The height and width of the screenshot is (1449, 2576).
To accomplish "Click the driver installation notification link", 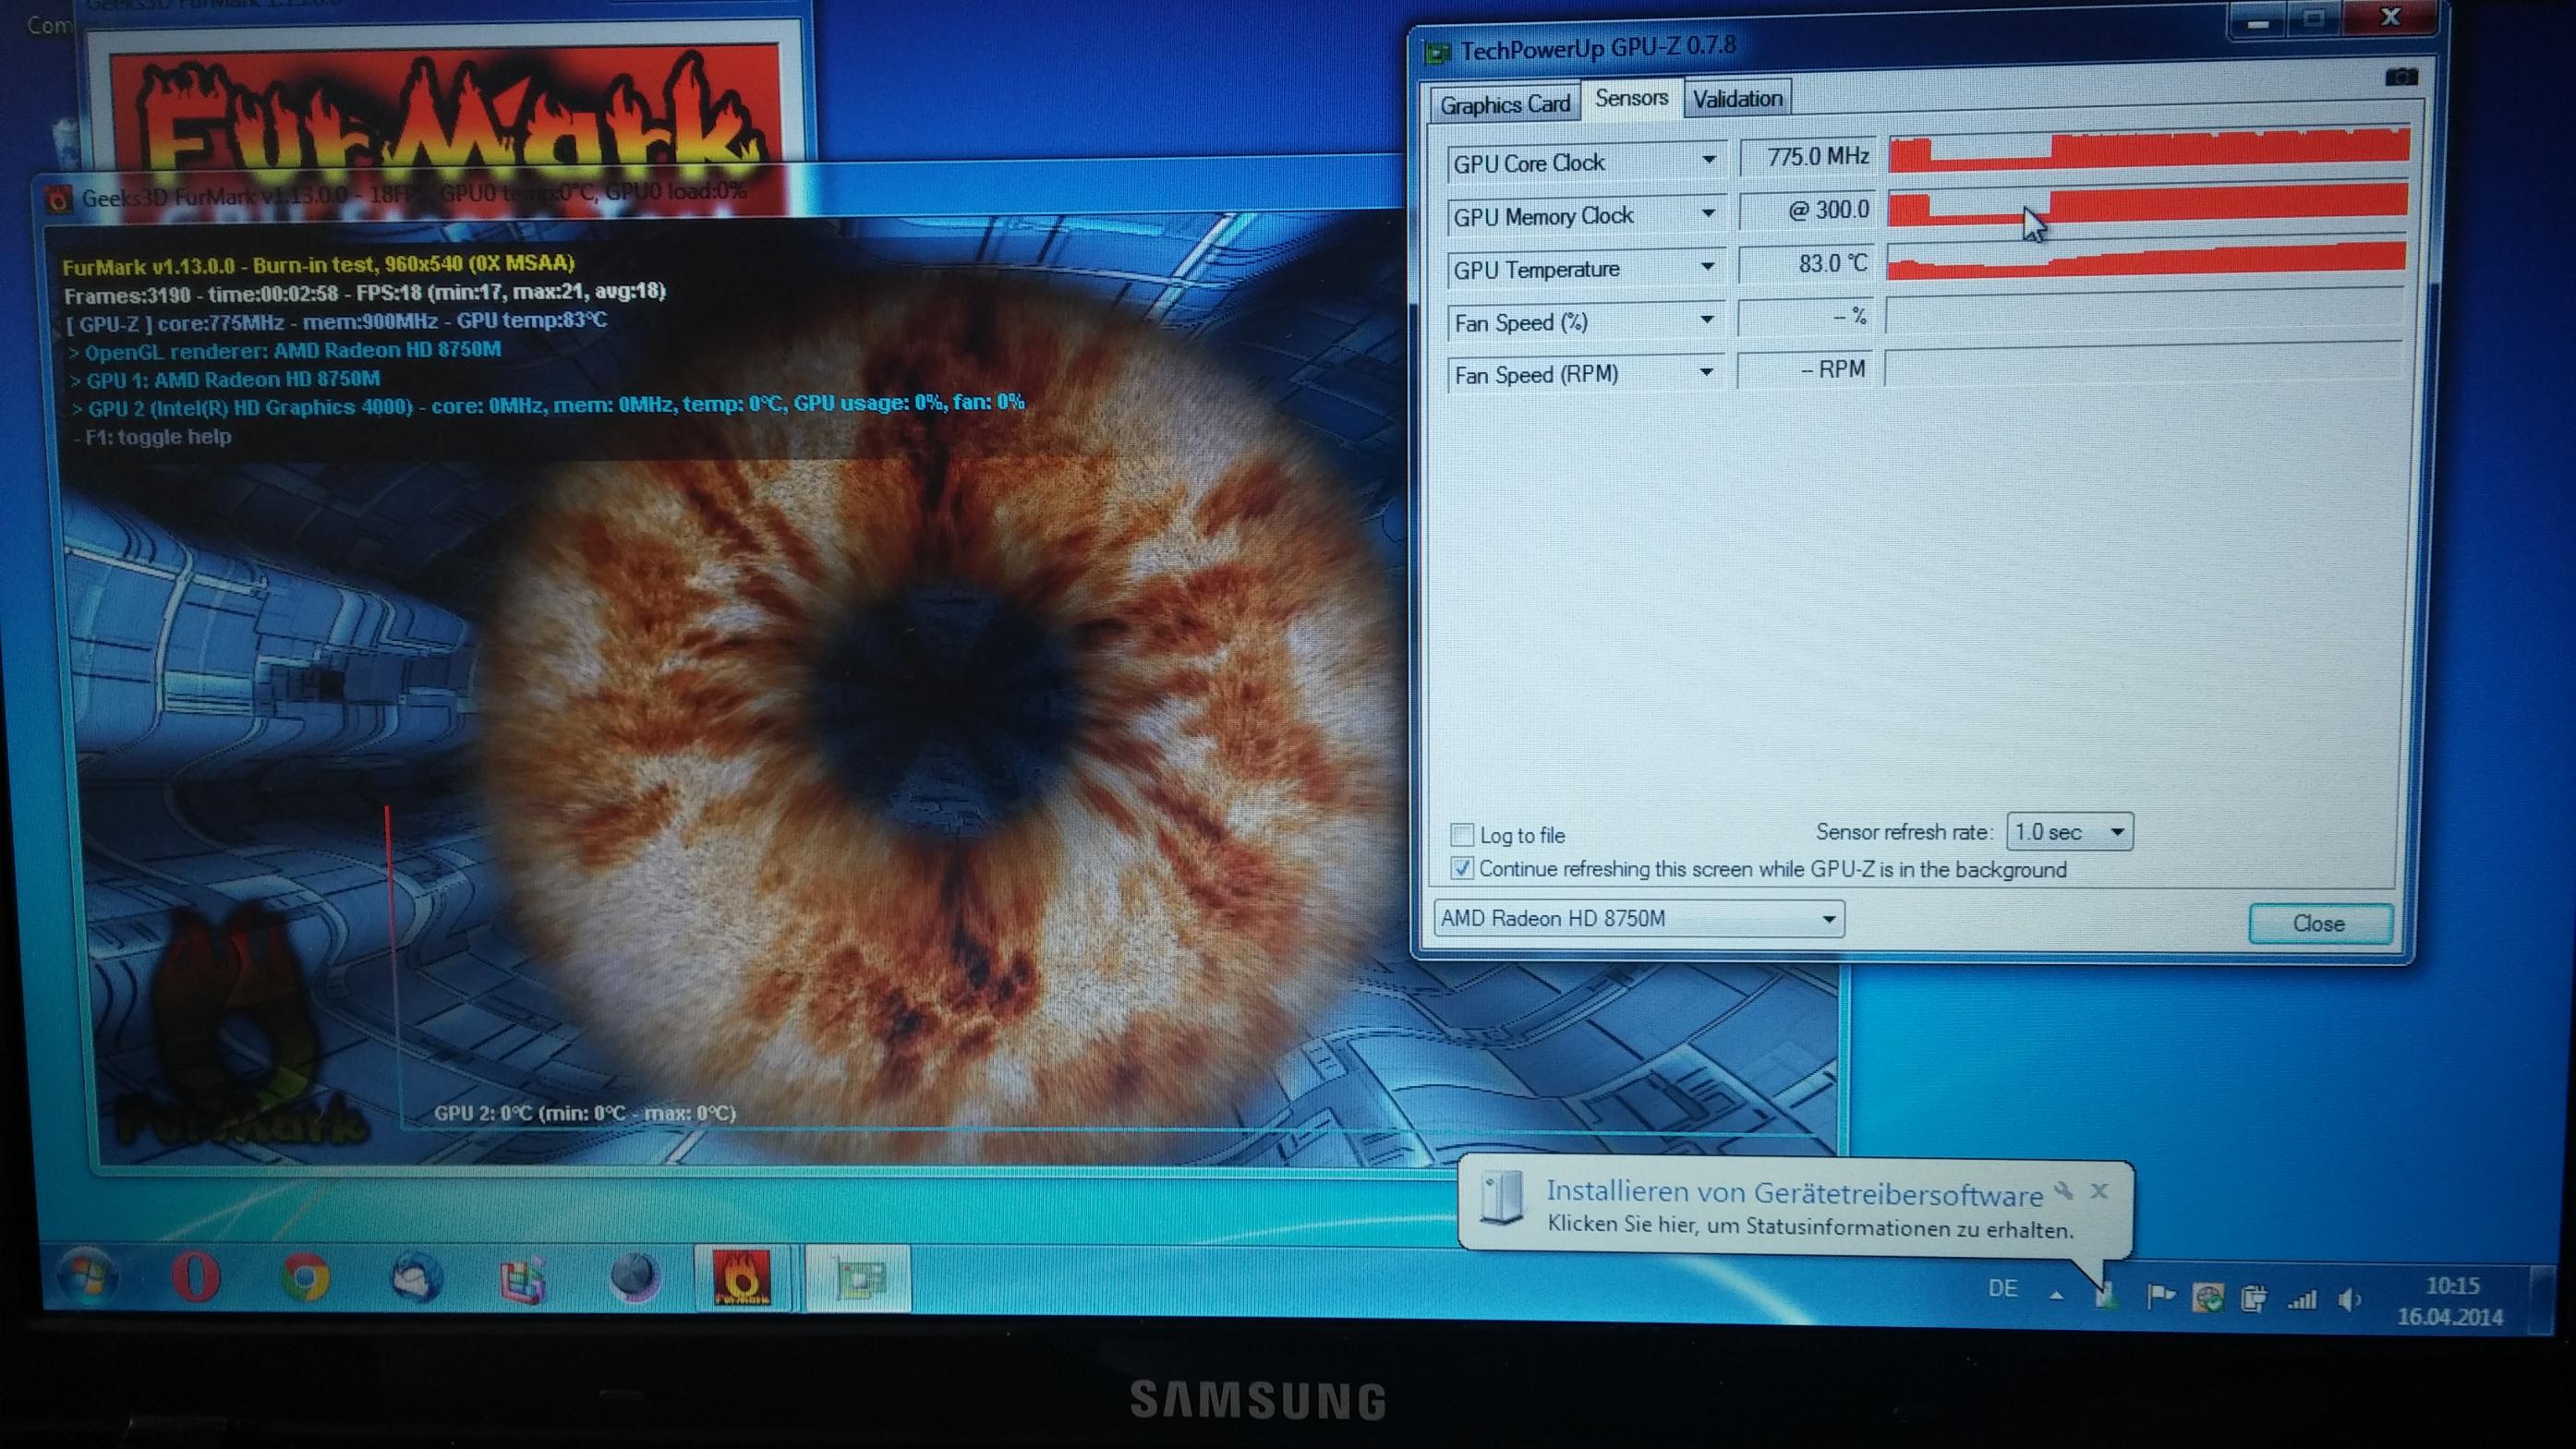I will [1808, 1227].
